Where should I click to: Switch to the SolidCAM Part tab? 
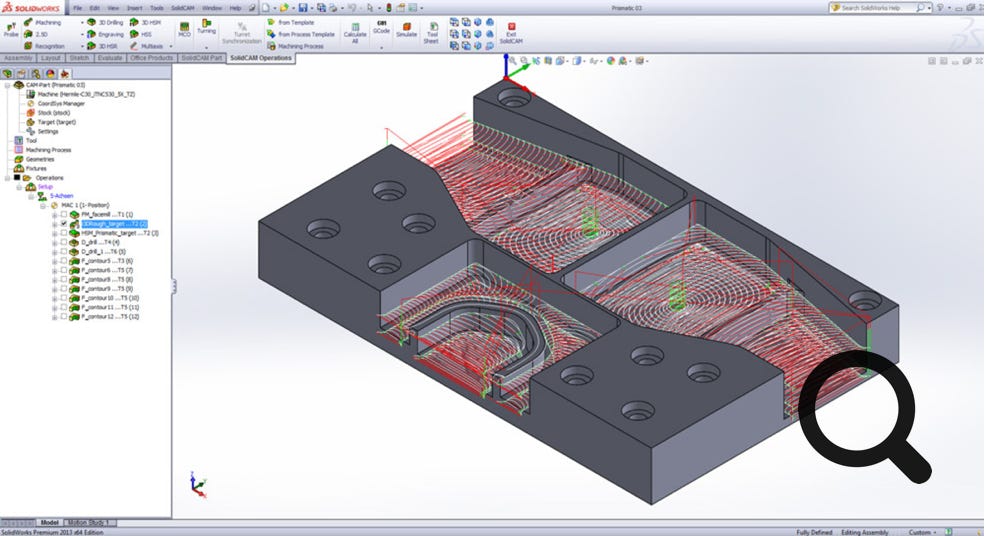202,58
